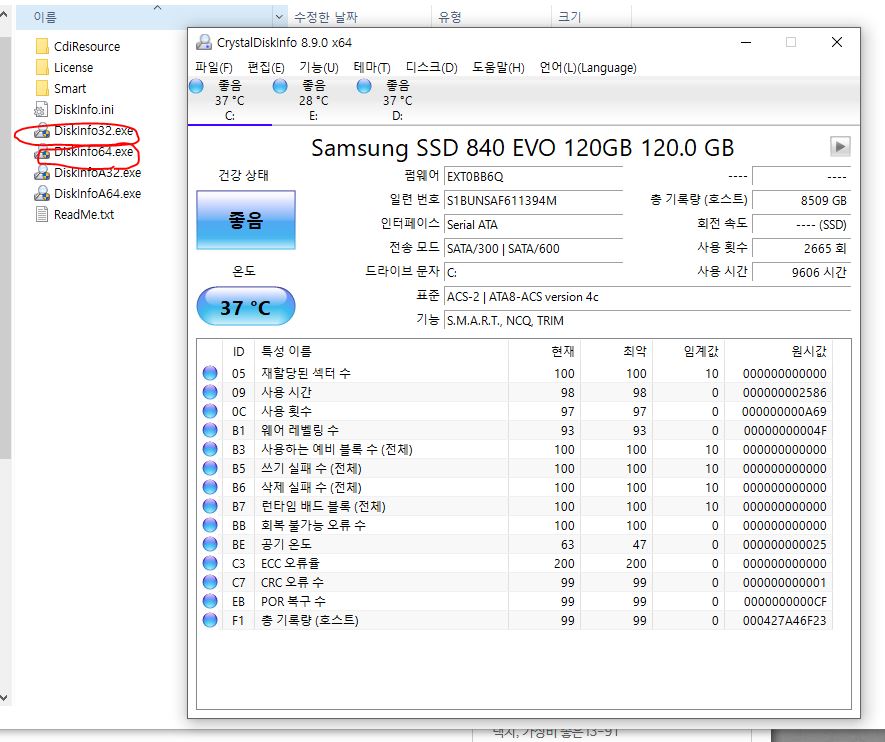The width and height of the screenshot is (885, 742).
Task: Open the 기능(U) menu
Action: tap(319, 68)
